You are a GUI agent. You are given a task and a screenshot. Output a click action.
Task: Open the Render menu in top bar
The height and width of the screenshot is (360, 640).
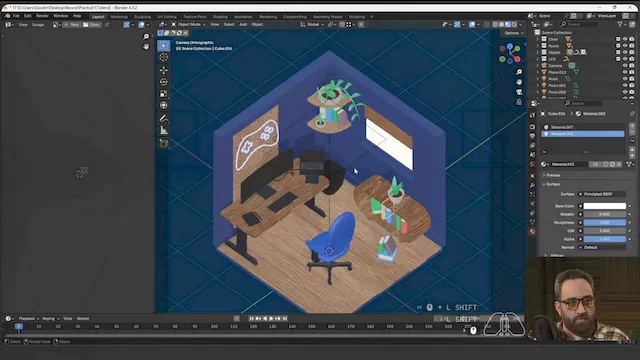(42, 16)
